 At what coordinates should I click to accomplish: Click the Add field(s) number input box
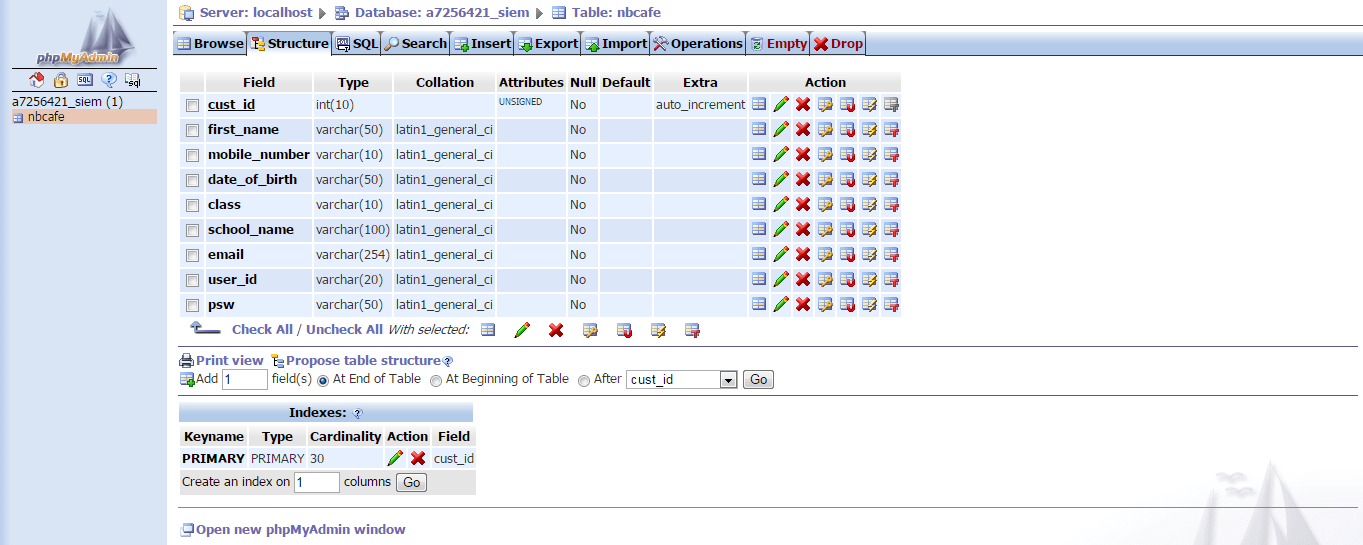(x=244, y=380)
